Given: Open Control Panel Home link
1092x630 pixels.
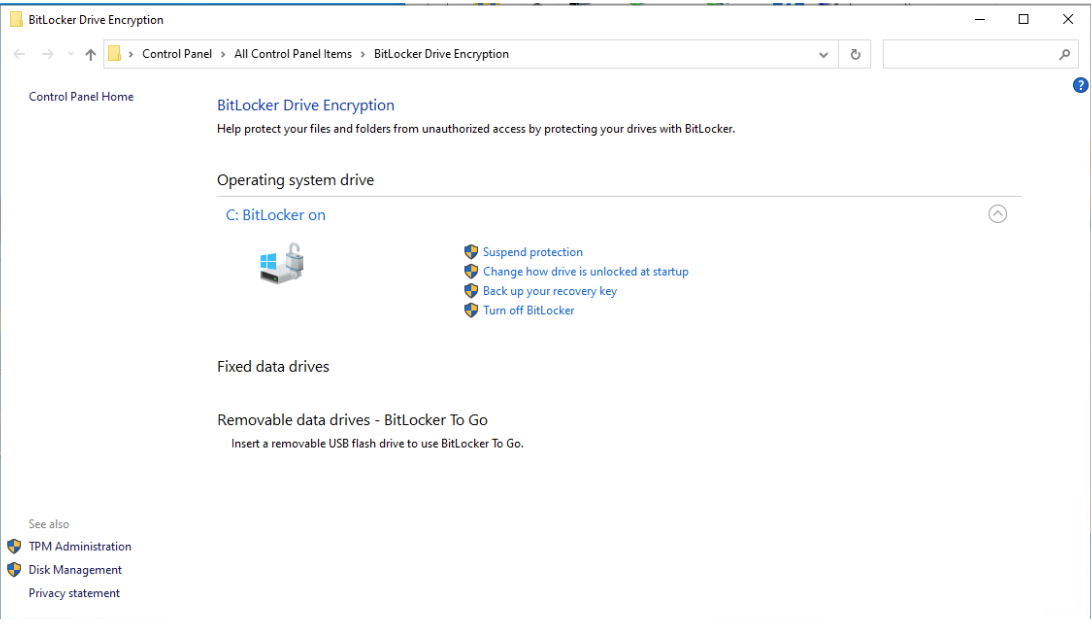Looking at the screenshot, I should click(81, 97).
